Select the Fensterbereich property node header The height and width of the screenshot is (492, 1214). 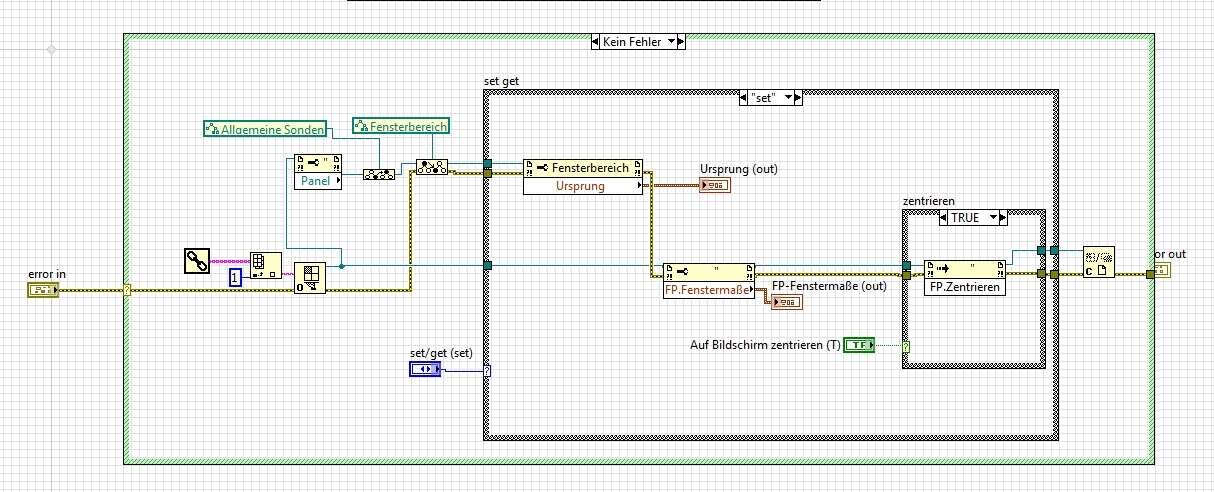point(583,168)
